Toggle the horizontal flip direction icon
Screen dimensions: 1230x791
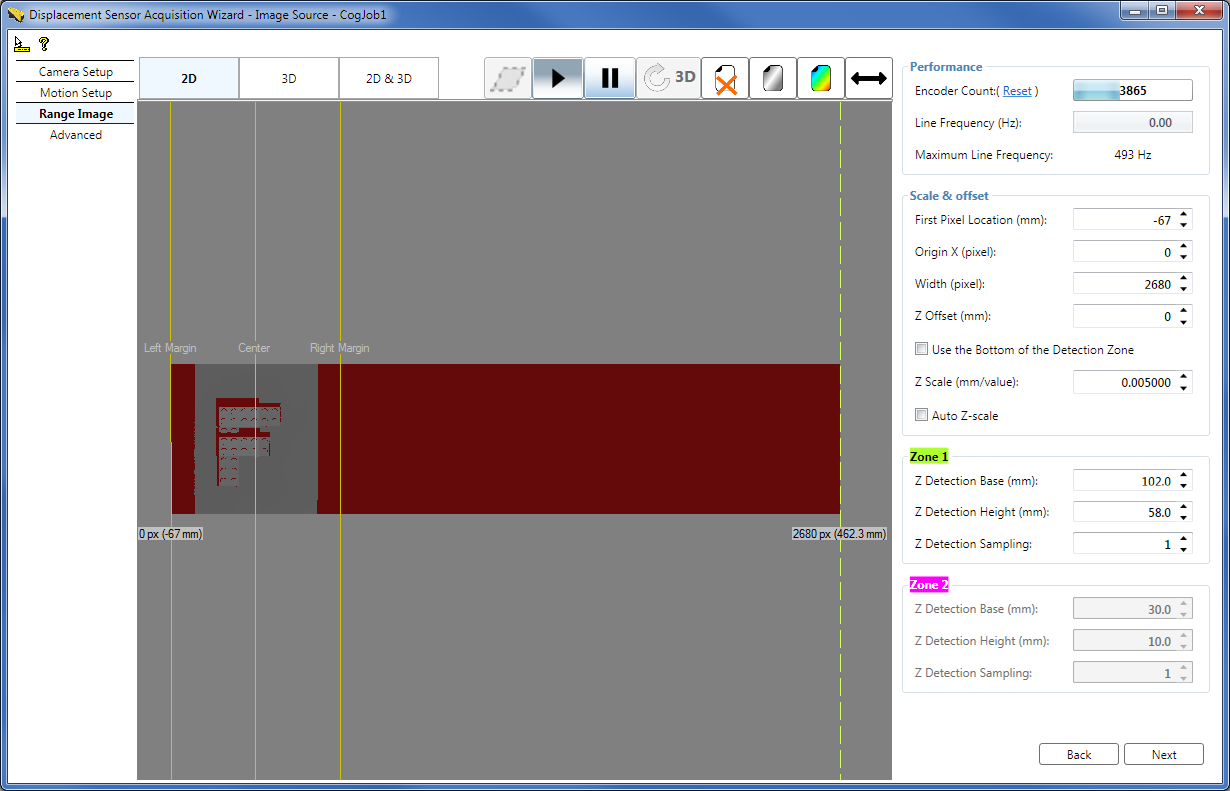tap(868, 77)
